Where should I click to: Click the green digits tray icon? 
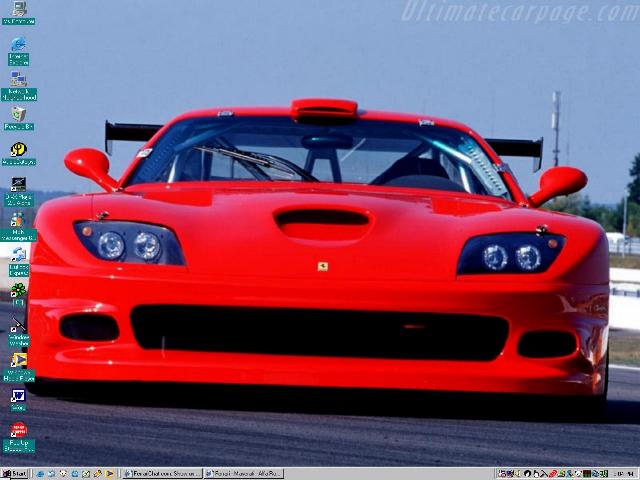point(604,474)
